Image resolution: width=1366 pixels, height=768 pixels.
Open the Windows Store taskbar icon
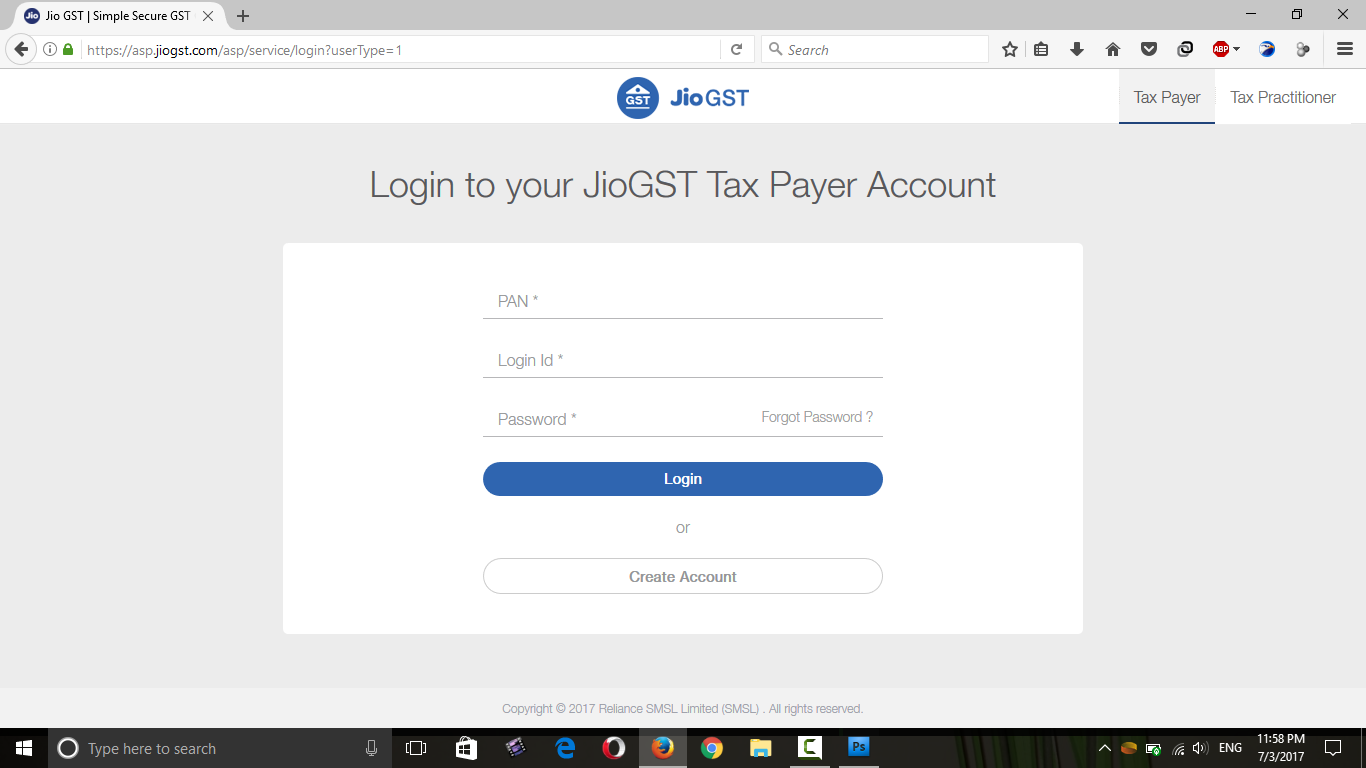click(x=466, y=748)
